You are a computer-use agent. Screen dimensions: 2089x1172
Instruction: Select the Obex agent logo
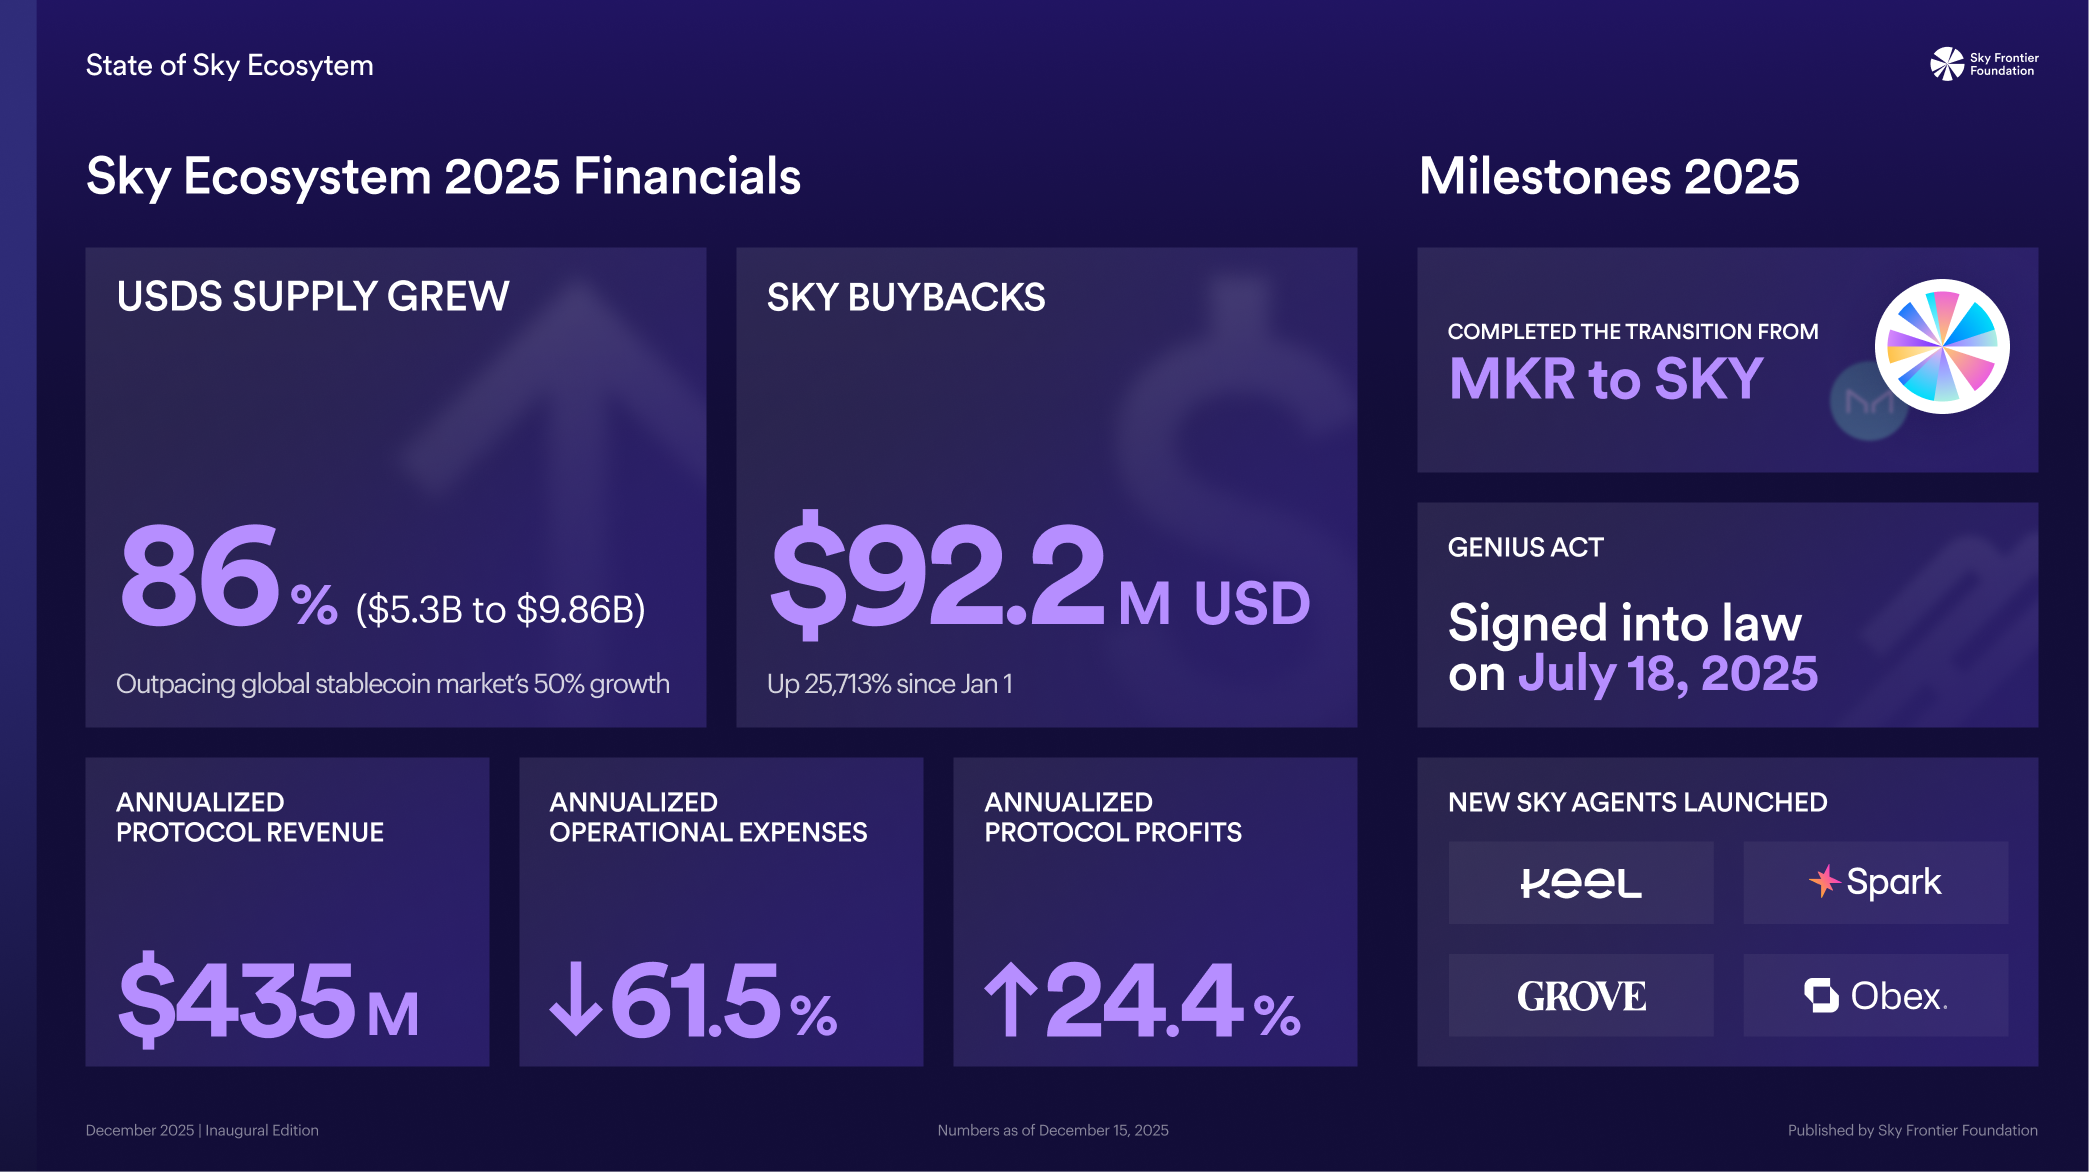click(x=1875, y=995)
